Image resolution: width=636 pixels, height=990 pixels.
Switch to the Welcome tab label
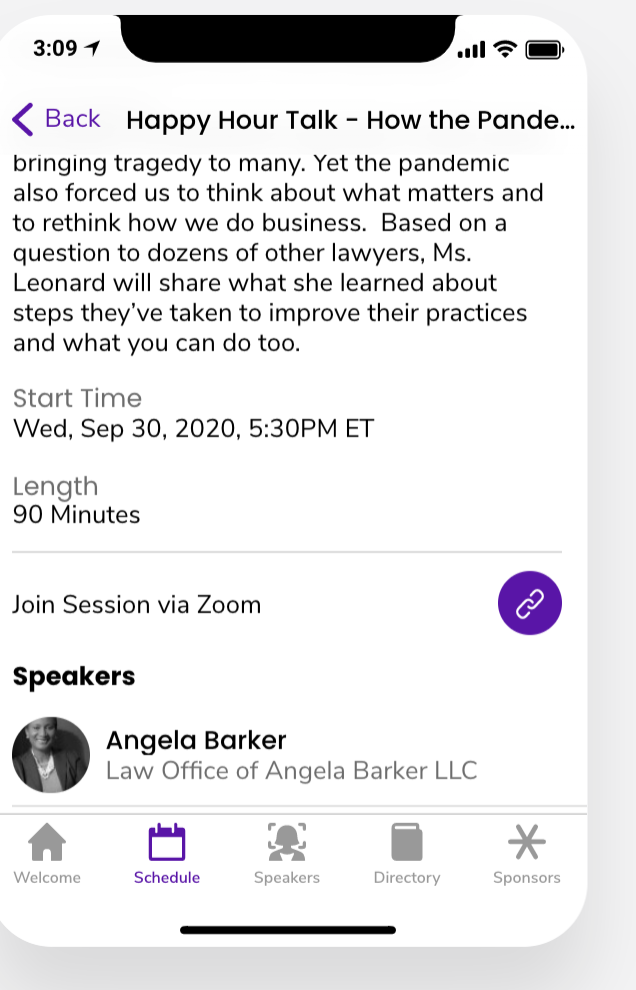(x=47, y=878)
